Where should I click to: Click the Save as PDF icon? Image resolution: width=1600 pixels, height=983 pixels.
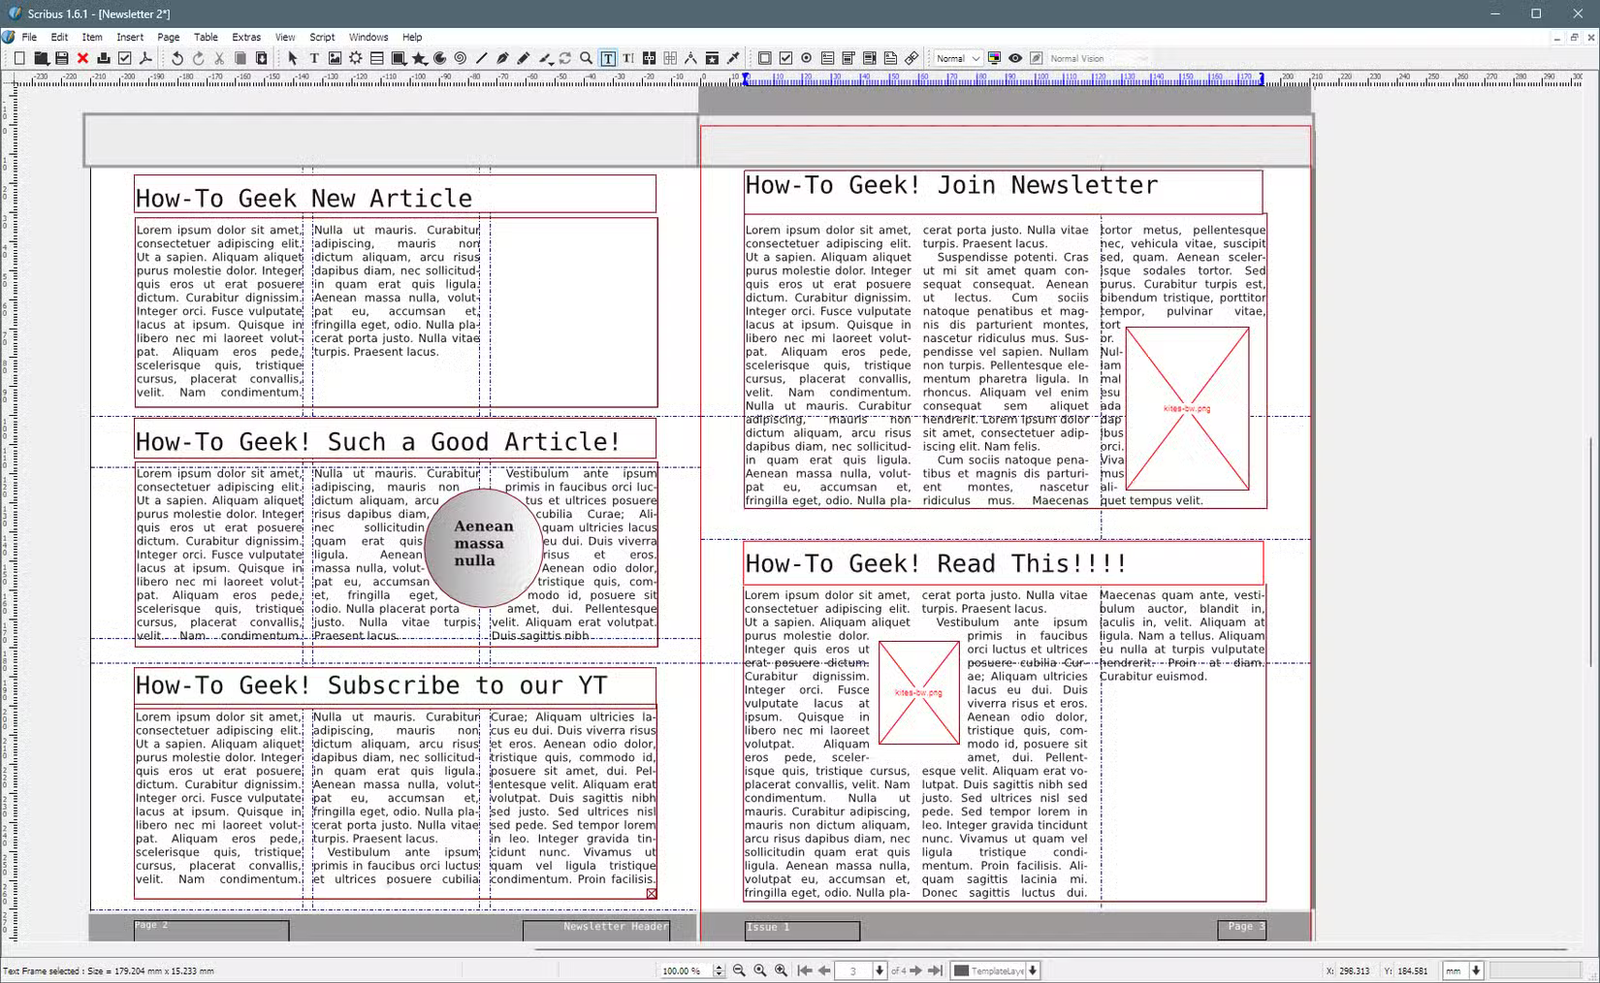(145, 57)
